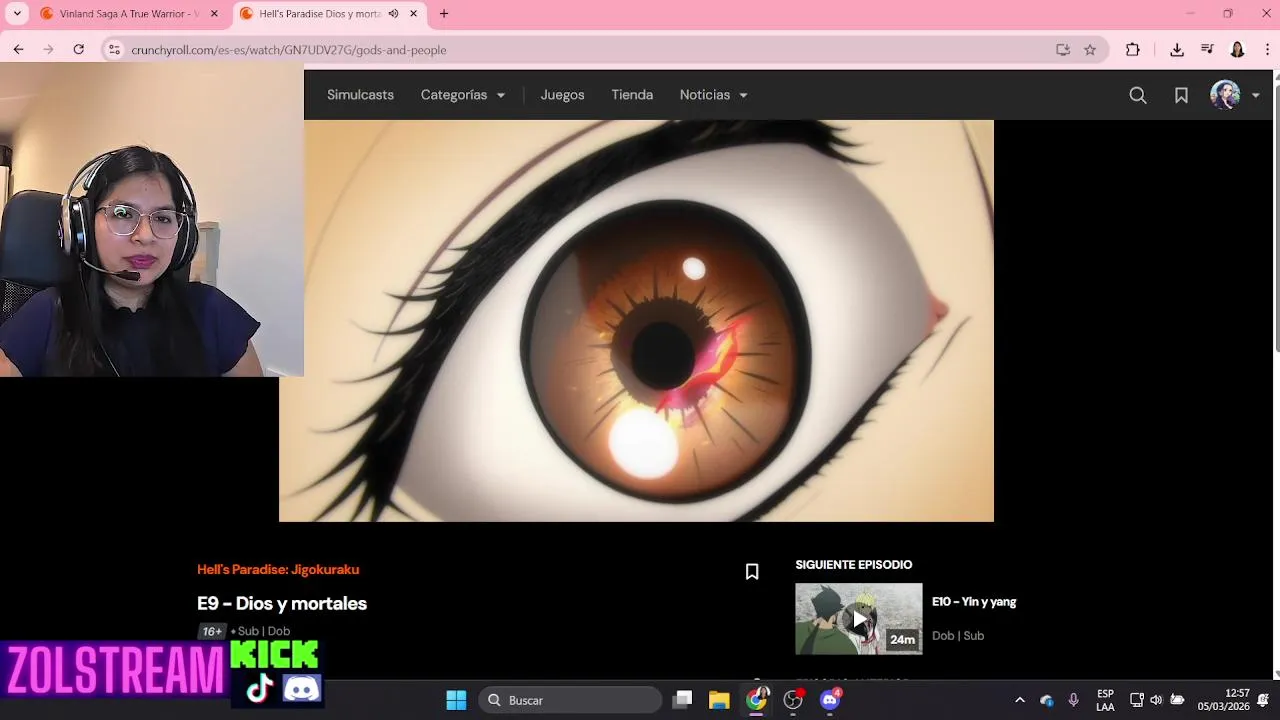The width and height of the screenshot is (1280, 720).
Task: Open the Chrome profile avatar
Action: [x=1237, y=49]
